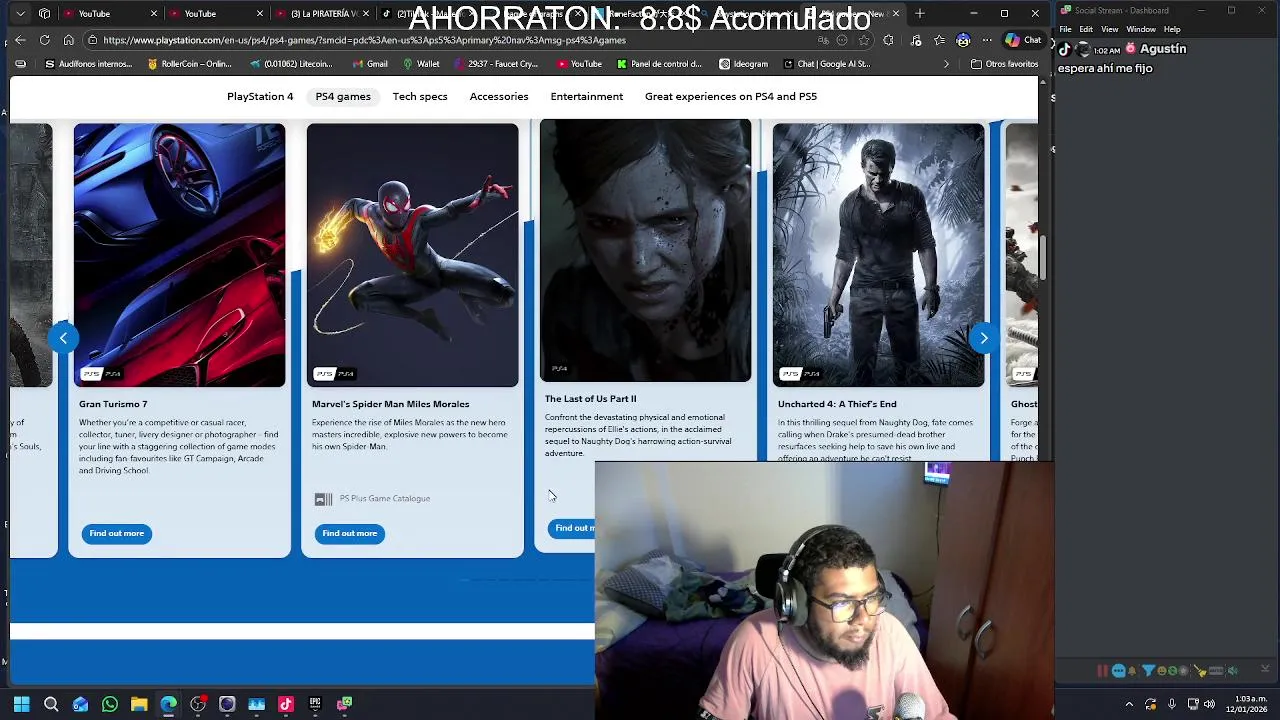Screen dimensions: 1280x720
Task: Open the Panel de control bookmark
Action: coord(659,64)
